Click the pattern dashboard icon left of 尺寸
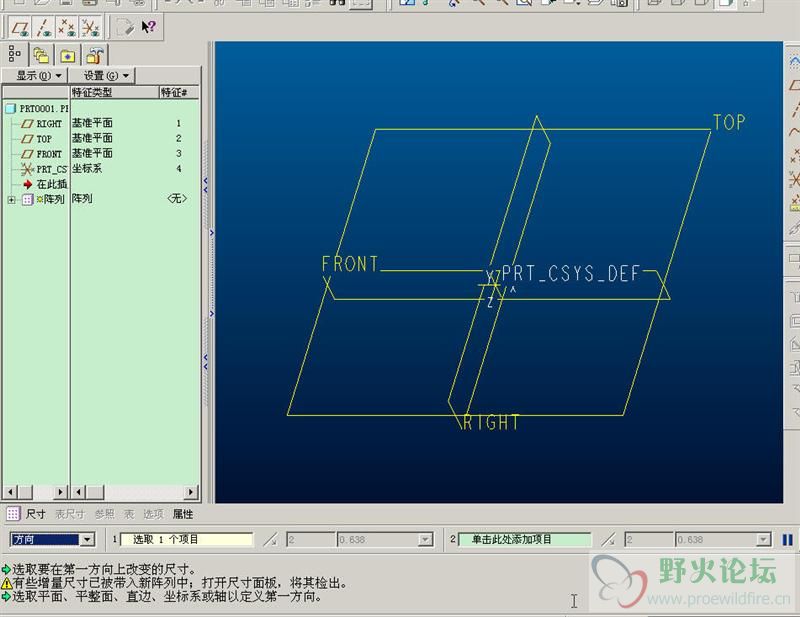This screenshot has height=617, width=800. click(x=13, y=514)
